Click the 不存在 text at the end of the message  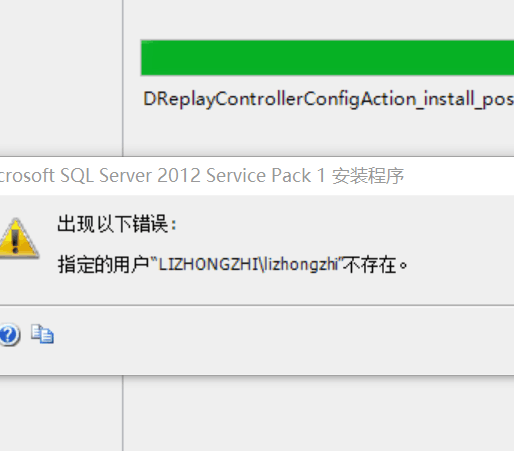[x=370, y=265]
